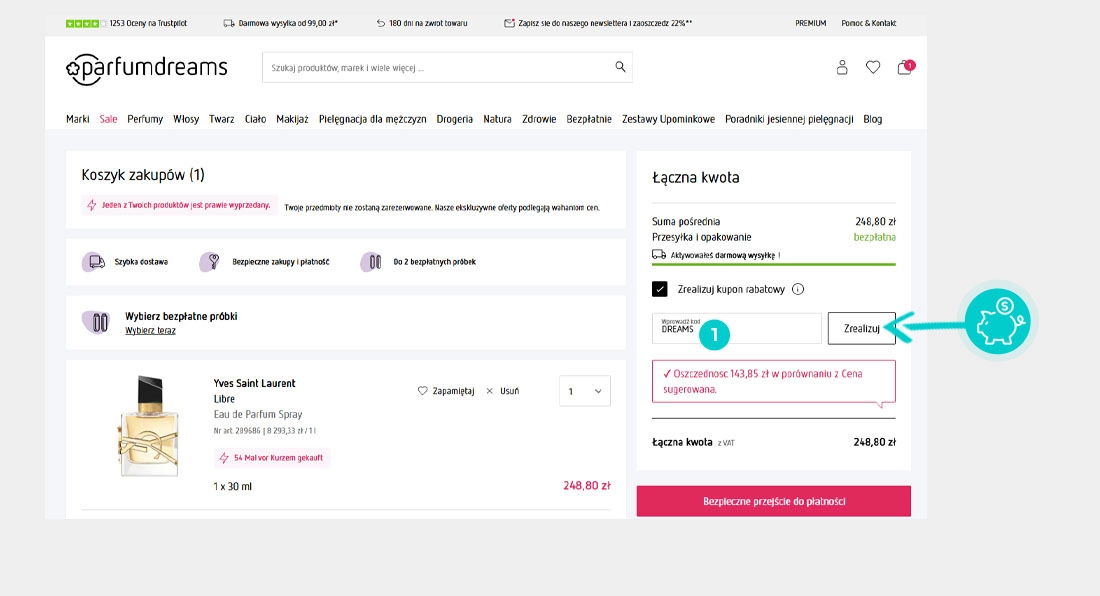The image size is (1100, 596).
Task: Open the user account icon
Action: click(842, 67)
